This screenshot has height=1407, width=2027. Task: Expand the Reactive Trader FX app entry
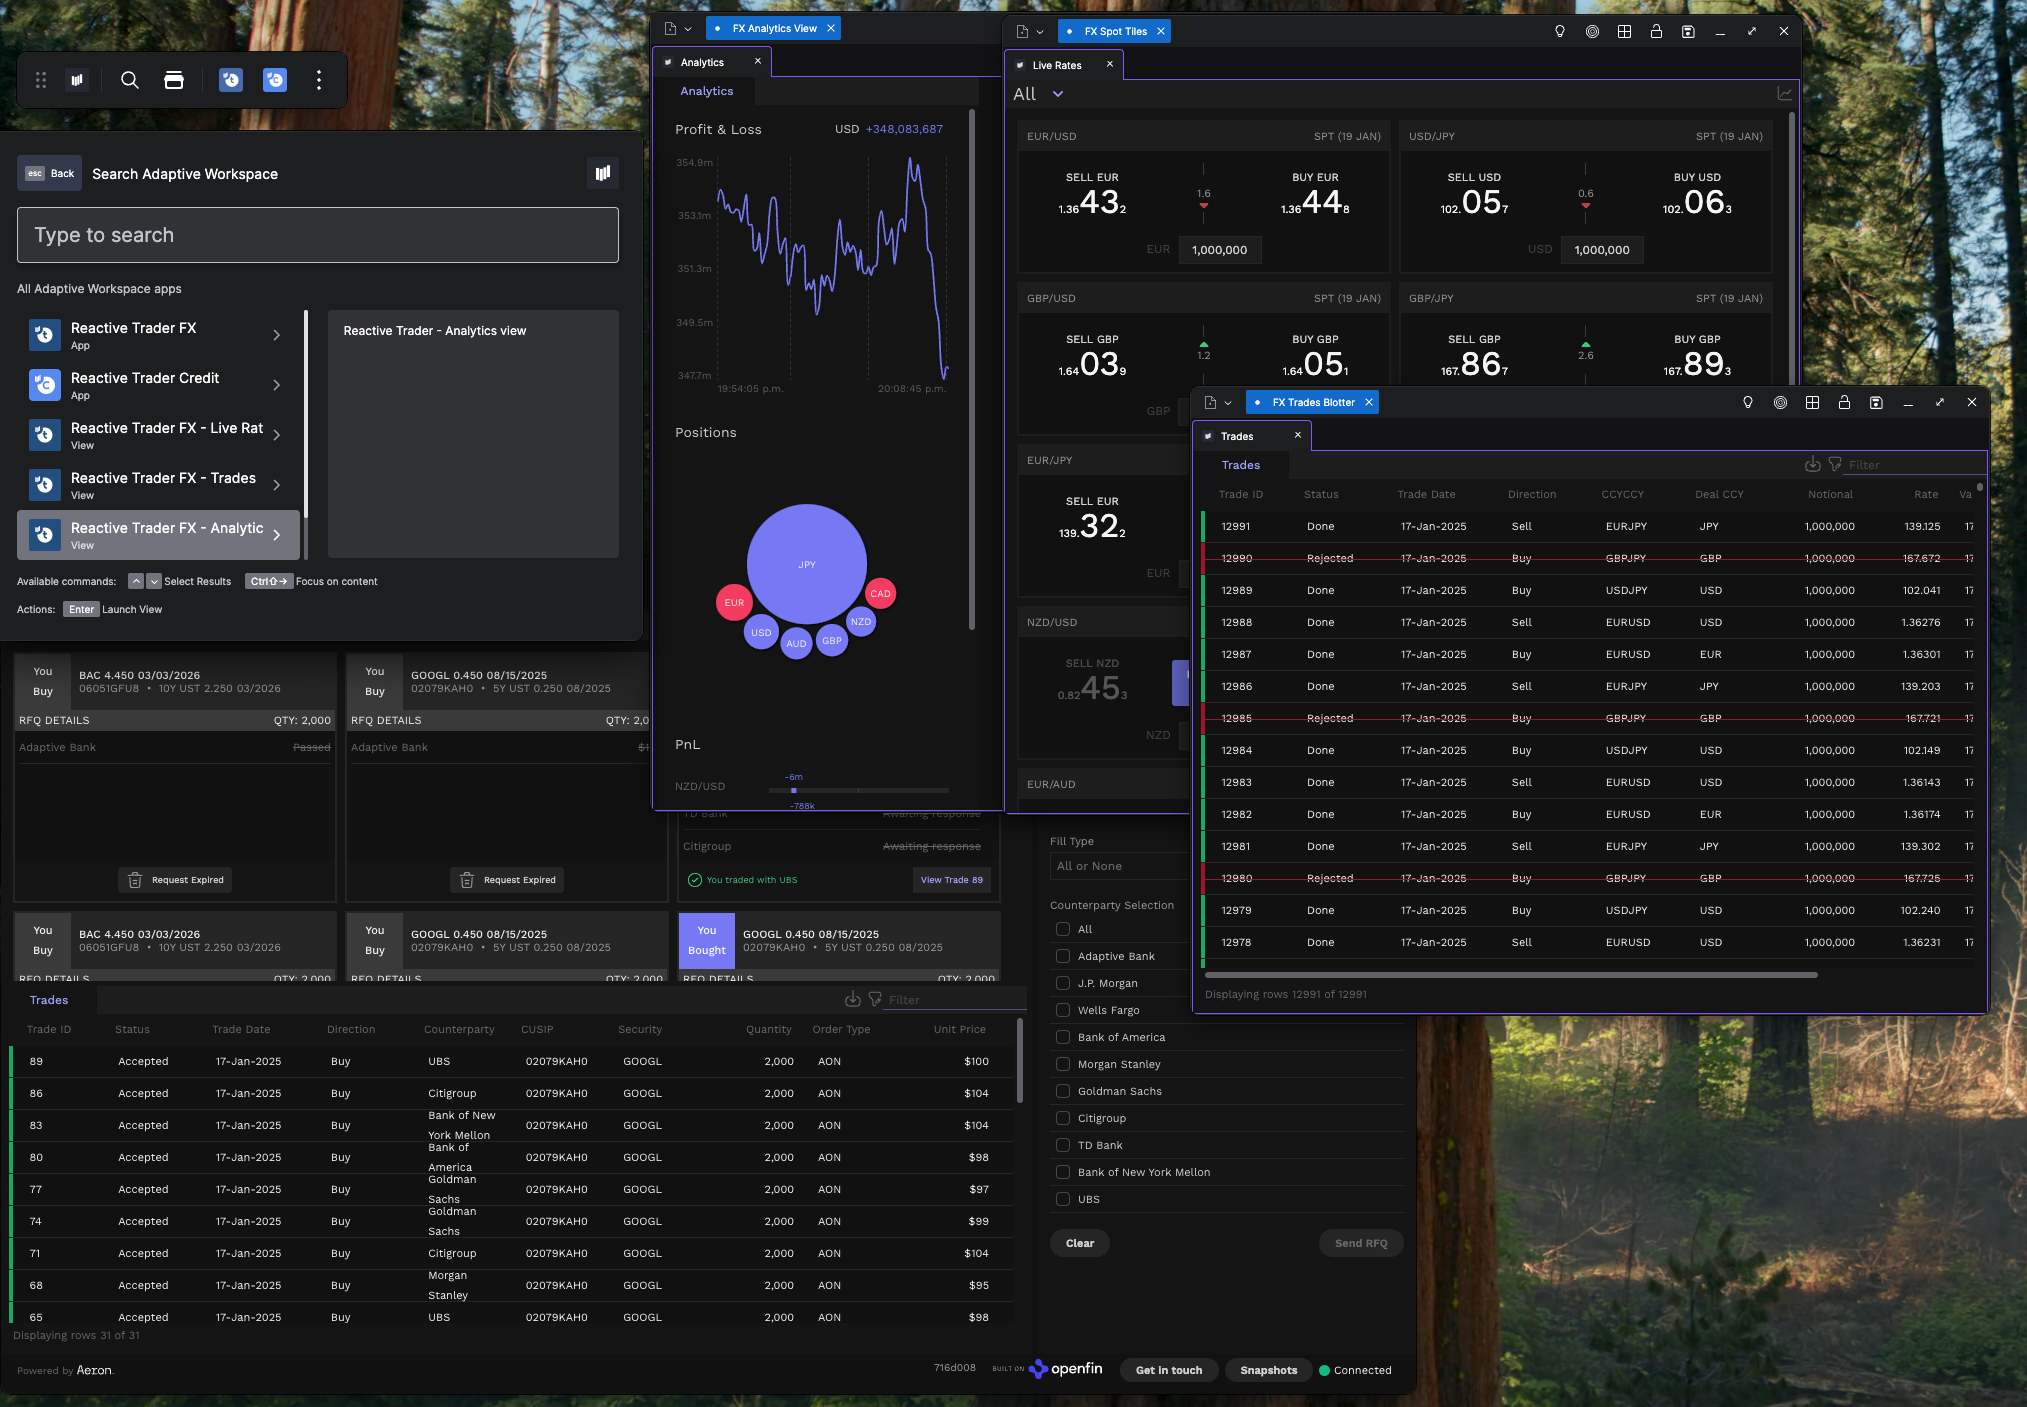click(277, 335)
